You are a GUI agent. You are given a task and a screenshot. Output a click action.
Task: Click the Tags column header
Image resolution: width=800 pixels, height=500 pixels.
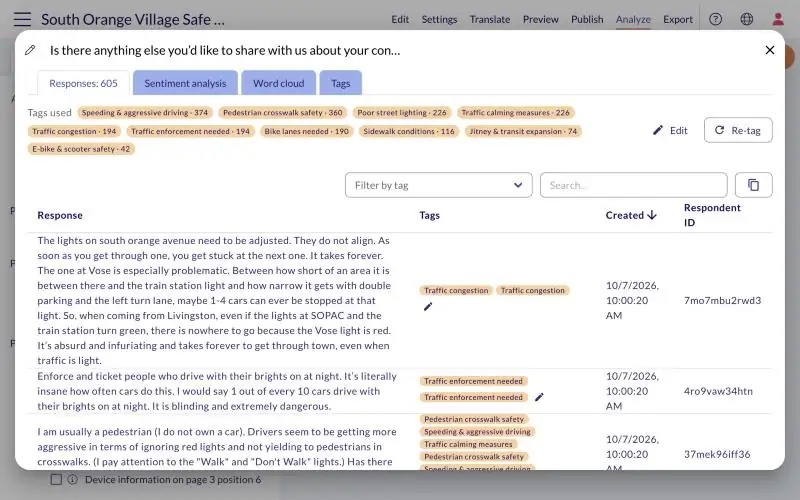point(430,215)
